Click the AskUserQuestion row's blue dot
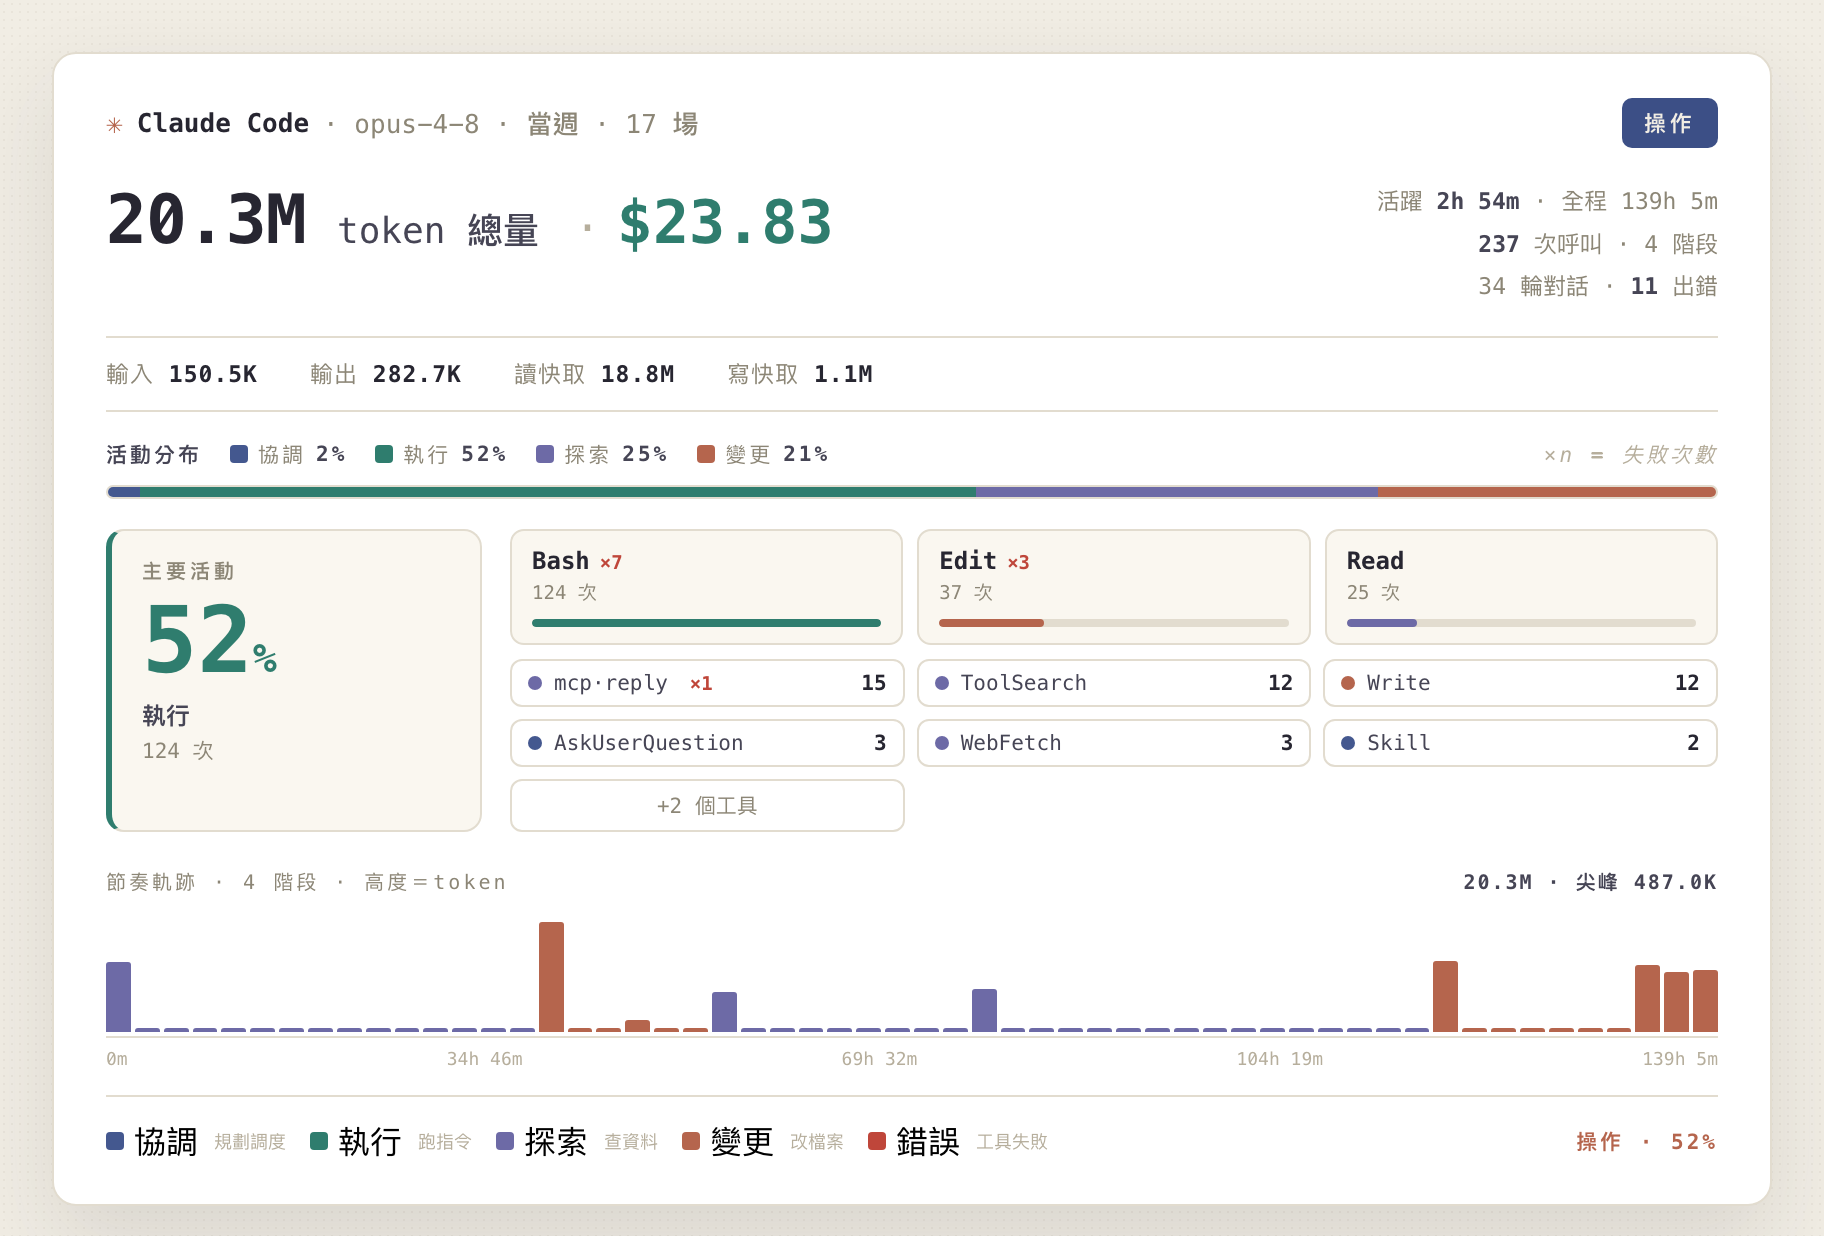 pos(535,743)
